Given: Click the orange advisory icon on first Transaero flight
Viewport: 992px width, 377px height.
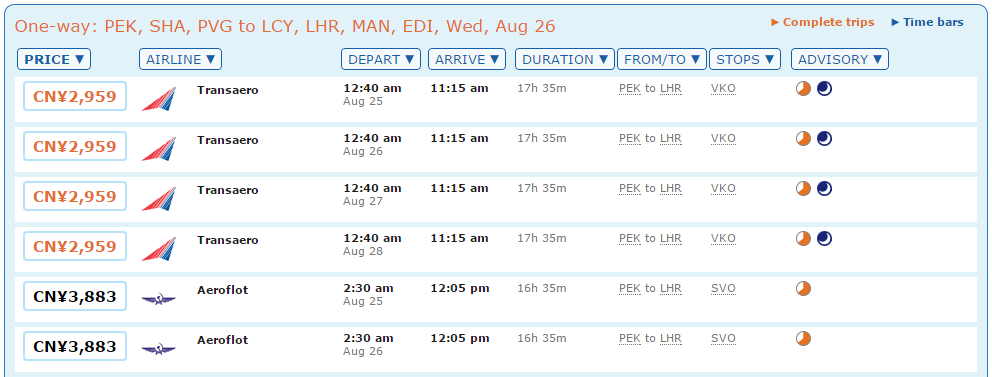Looking at the screenshot, I should tap(803, 89).
